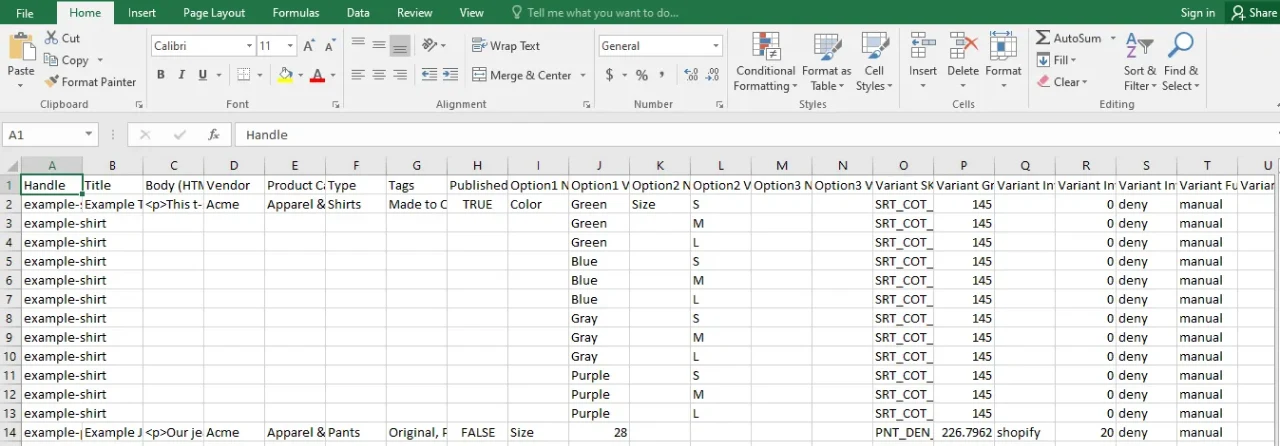Toggle Bottom Align

click(400, 46)
